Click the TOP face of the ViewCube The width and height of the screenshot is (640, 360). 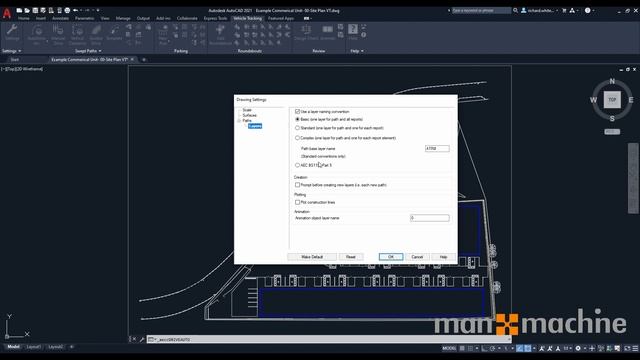[x=612, y=100]
